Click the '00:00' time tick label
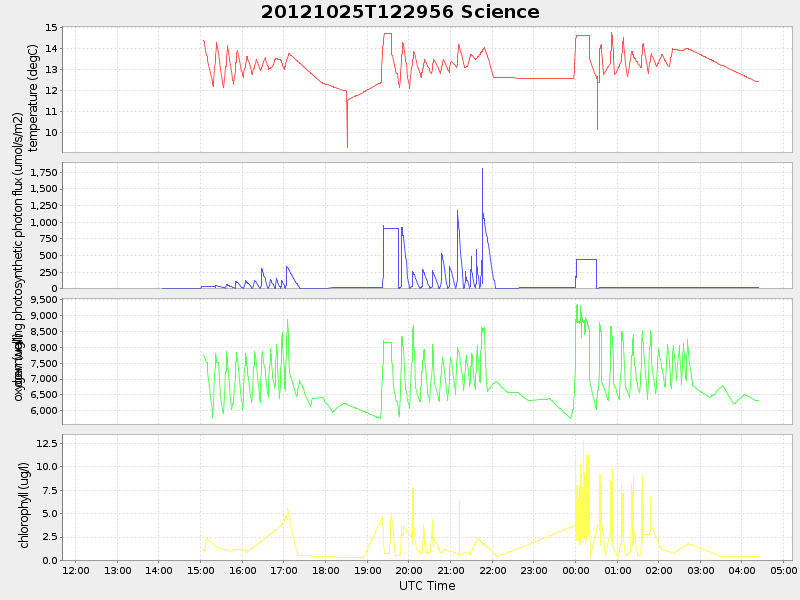 pyautogui.click(x=576, y=570)
